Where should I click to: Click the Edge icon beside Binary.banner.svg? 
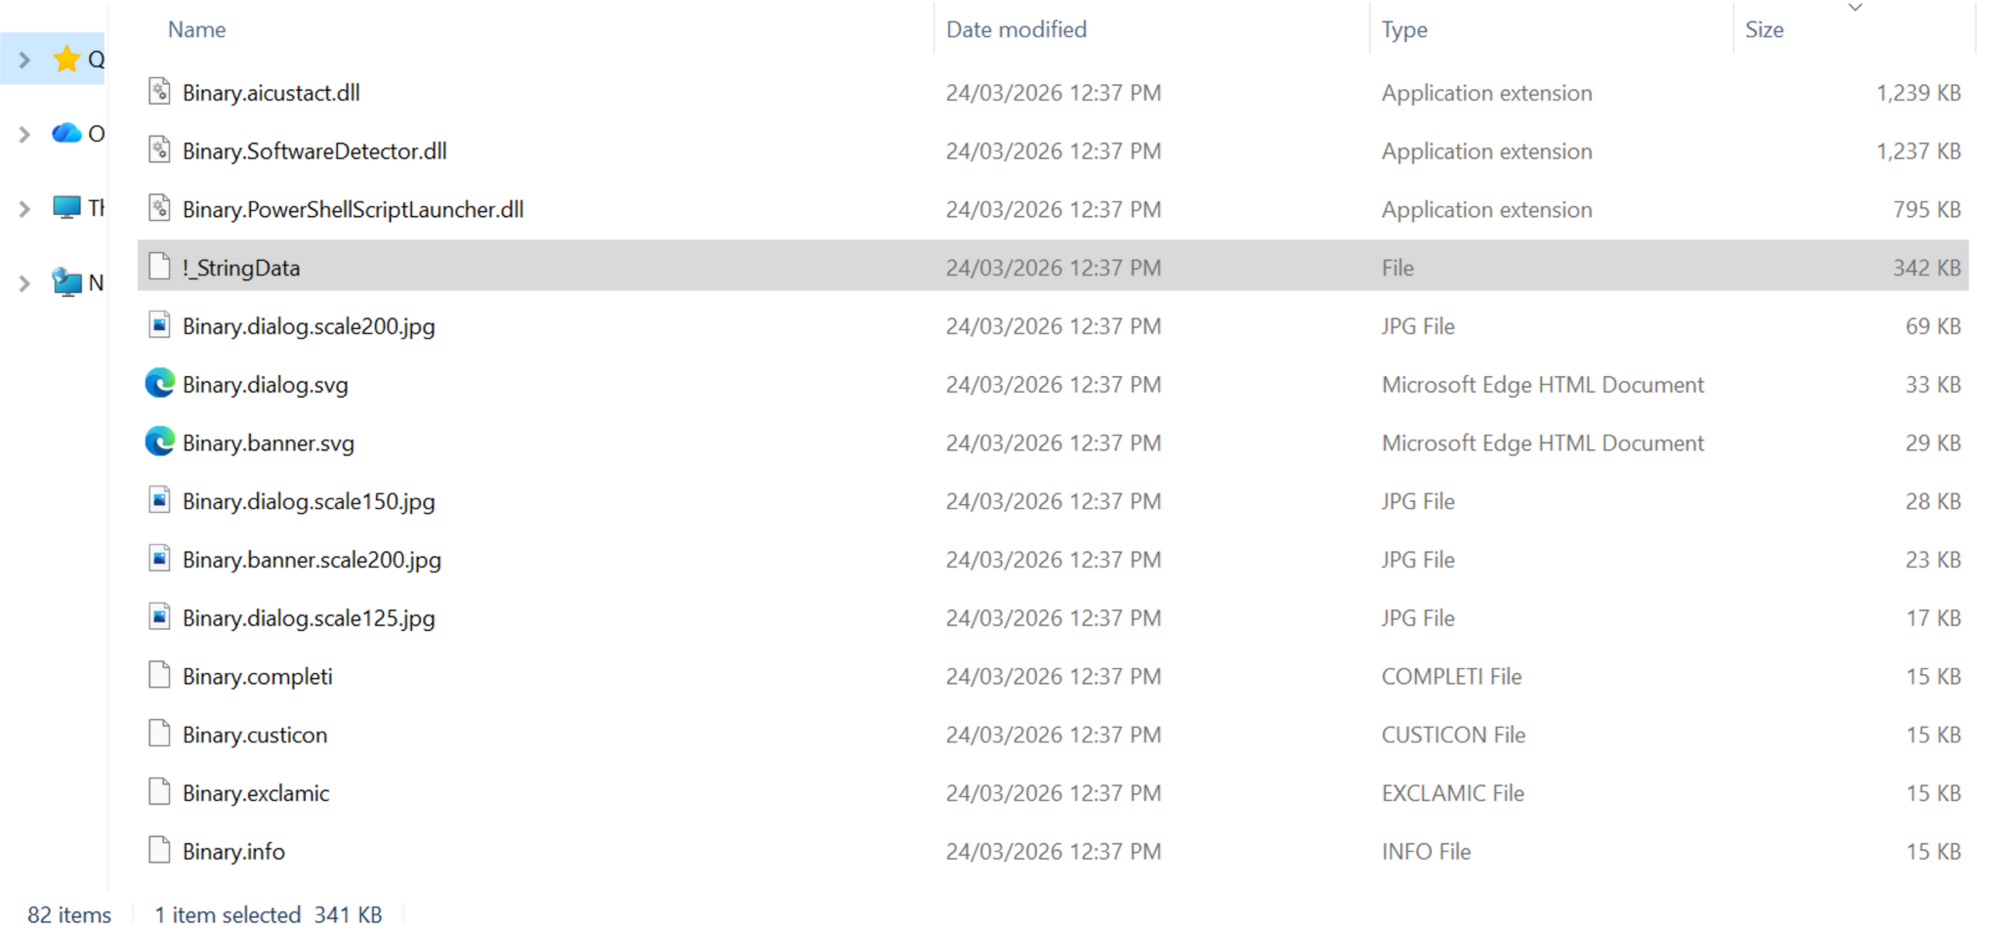[159, 442]
